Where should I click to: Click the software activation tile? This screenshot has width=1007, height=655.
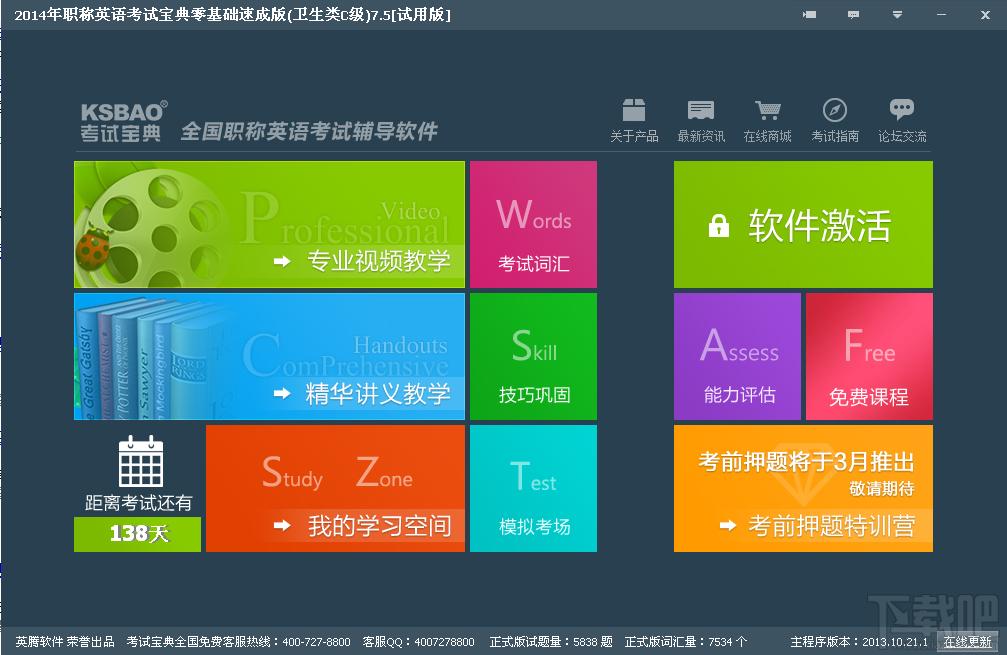click(x=803, y=224)
